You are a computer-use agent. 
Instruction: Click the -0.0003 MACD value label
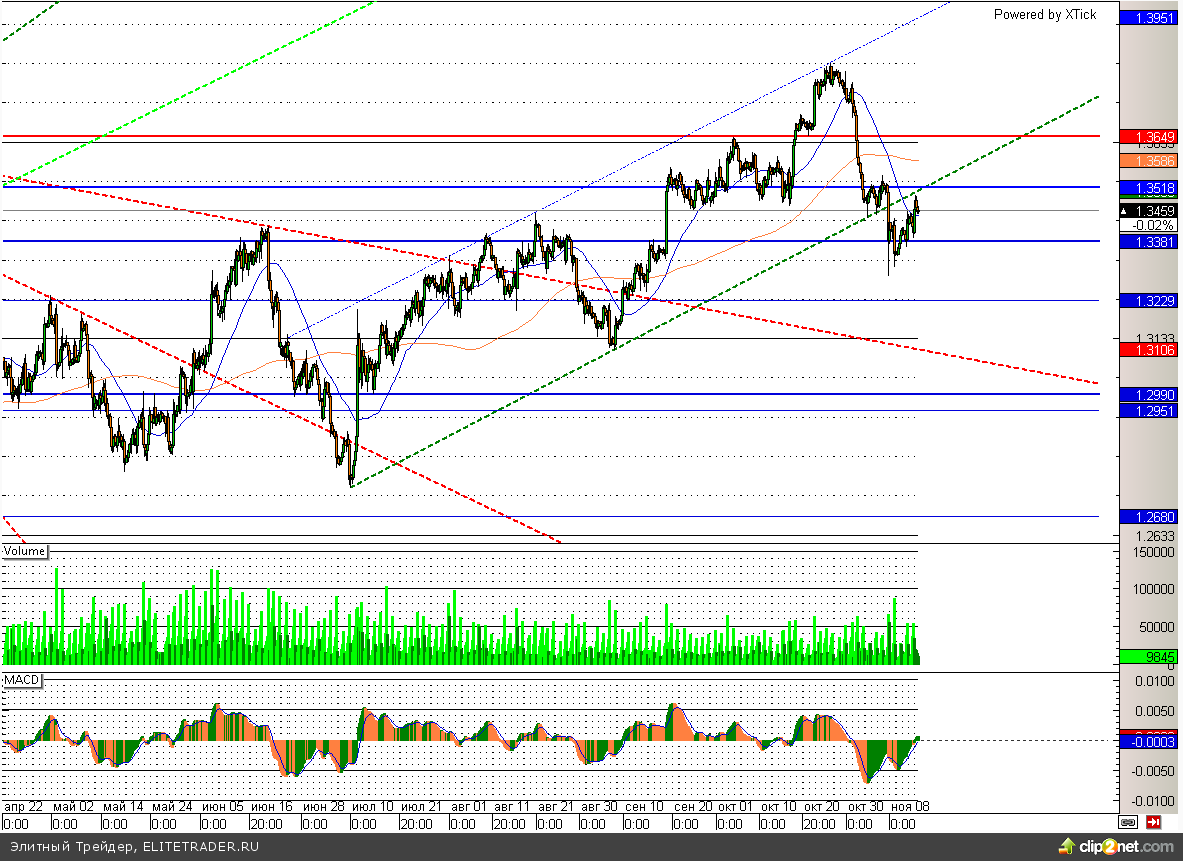1151,741
